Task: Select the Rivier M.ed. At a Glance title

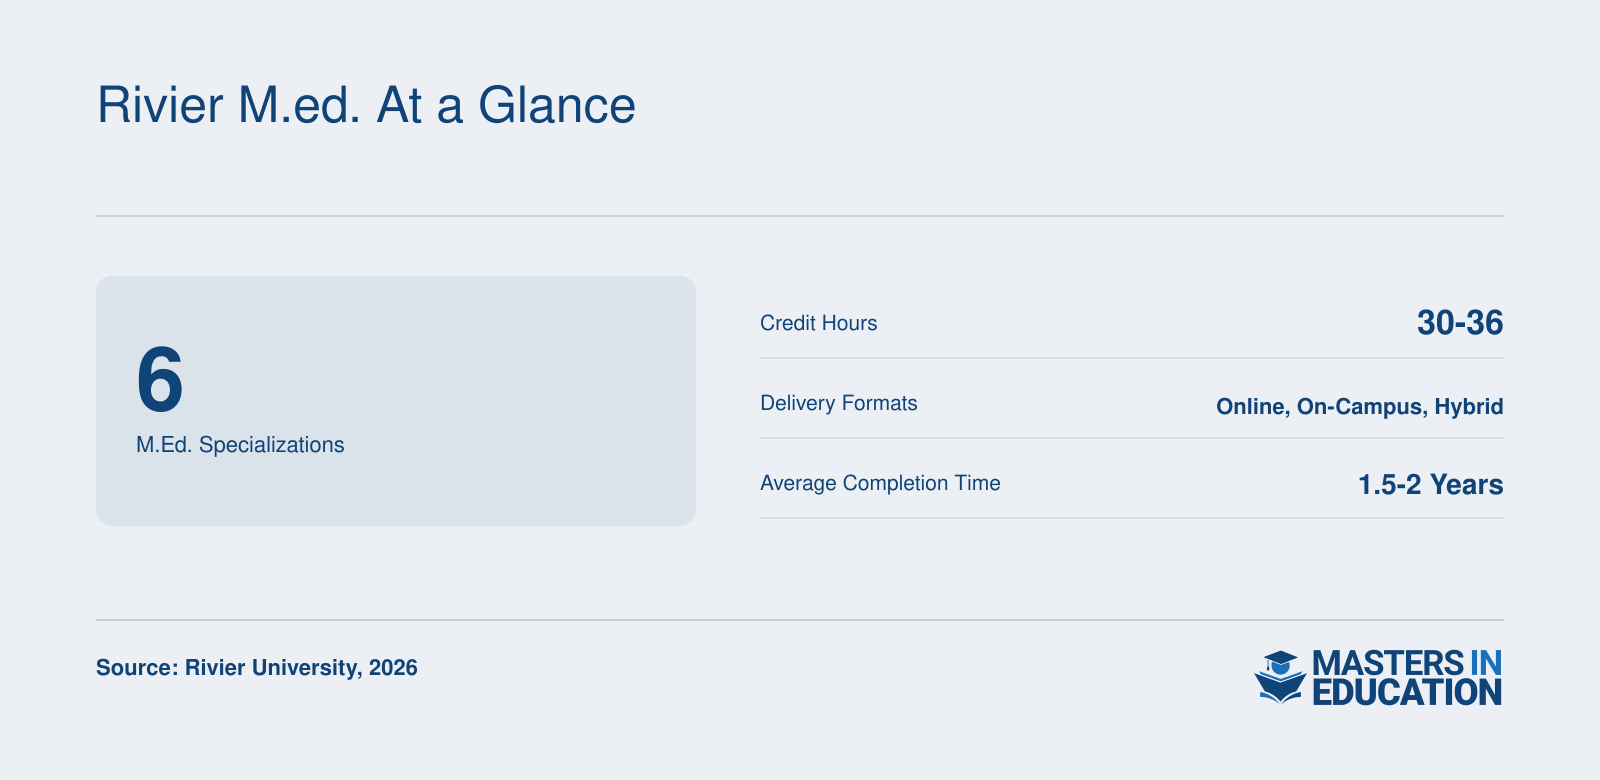Action: click(366, 105)
